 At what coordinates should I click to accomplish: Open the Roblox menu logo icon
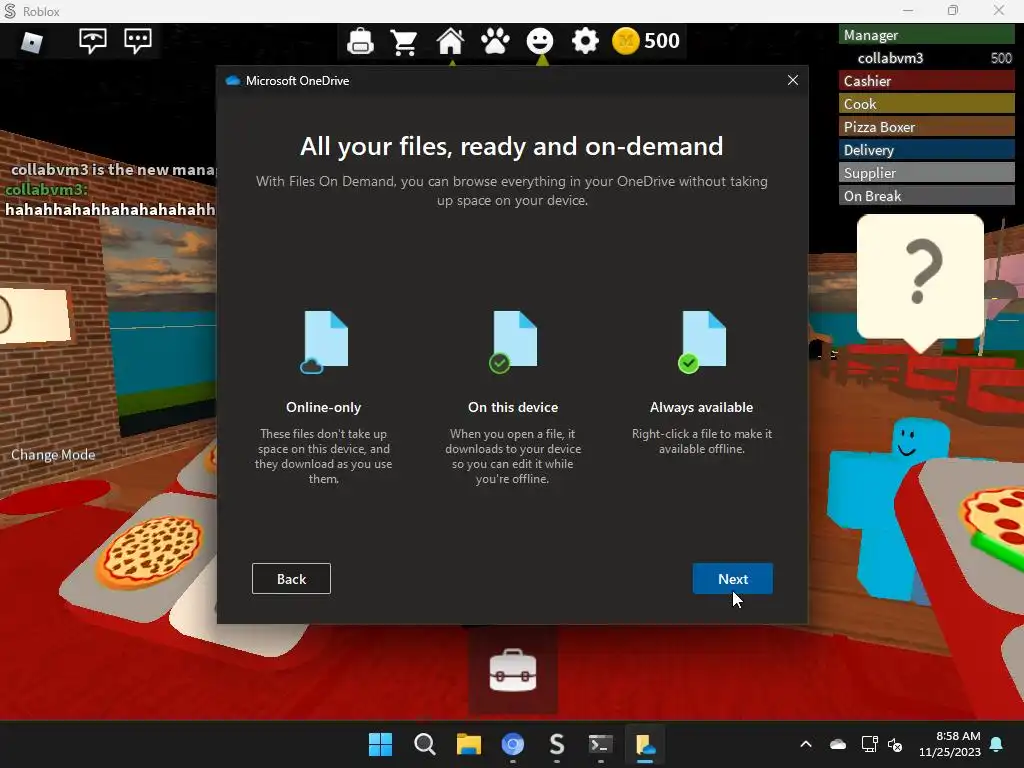click(x=31, y=42)
